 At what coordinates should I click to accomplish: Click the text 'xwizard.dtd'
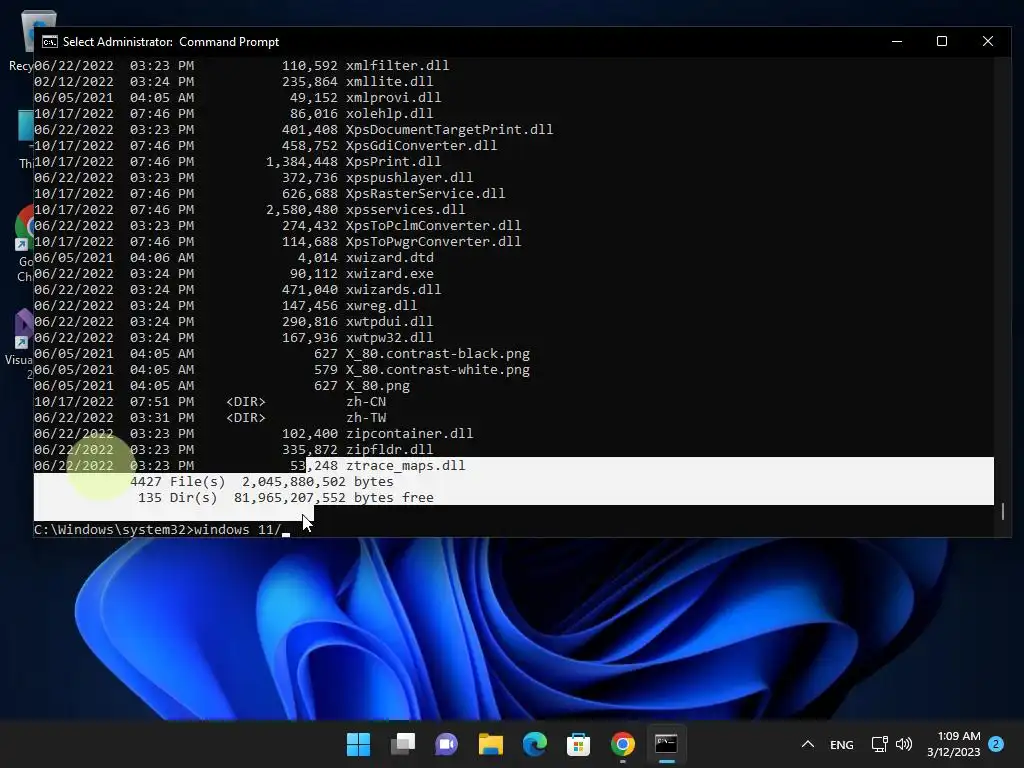coord(389,257)
